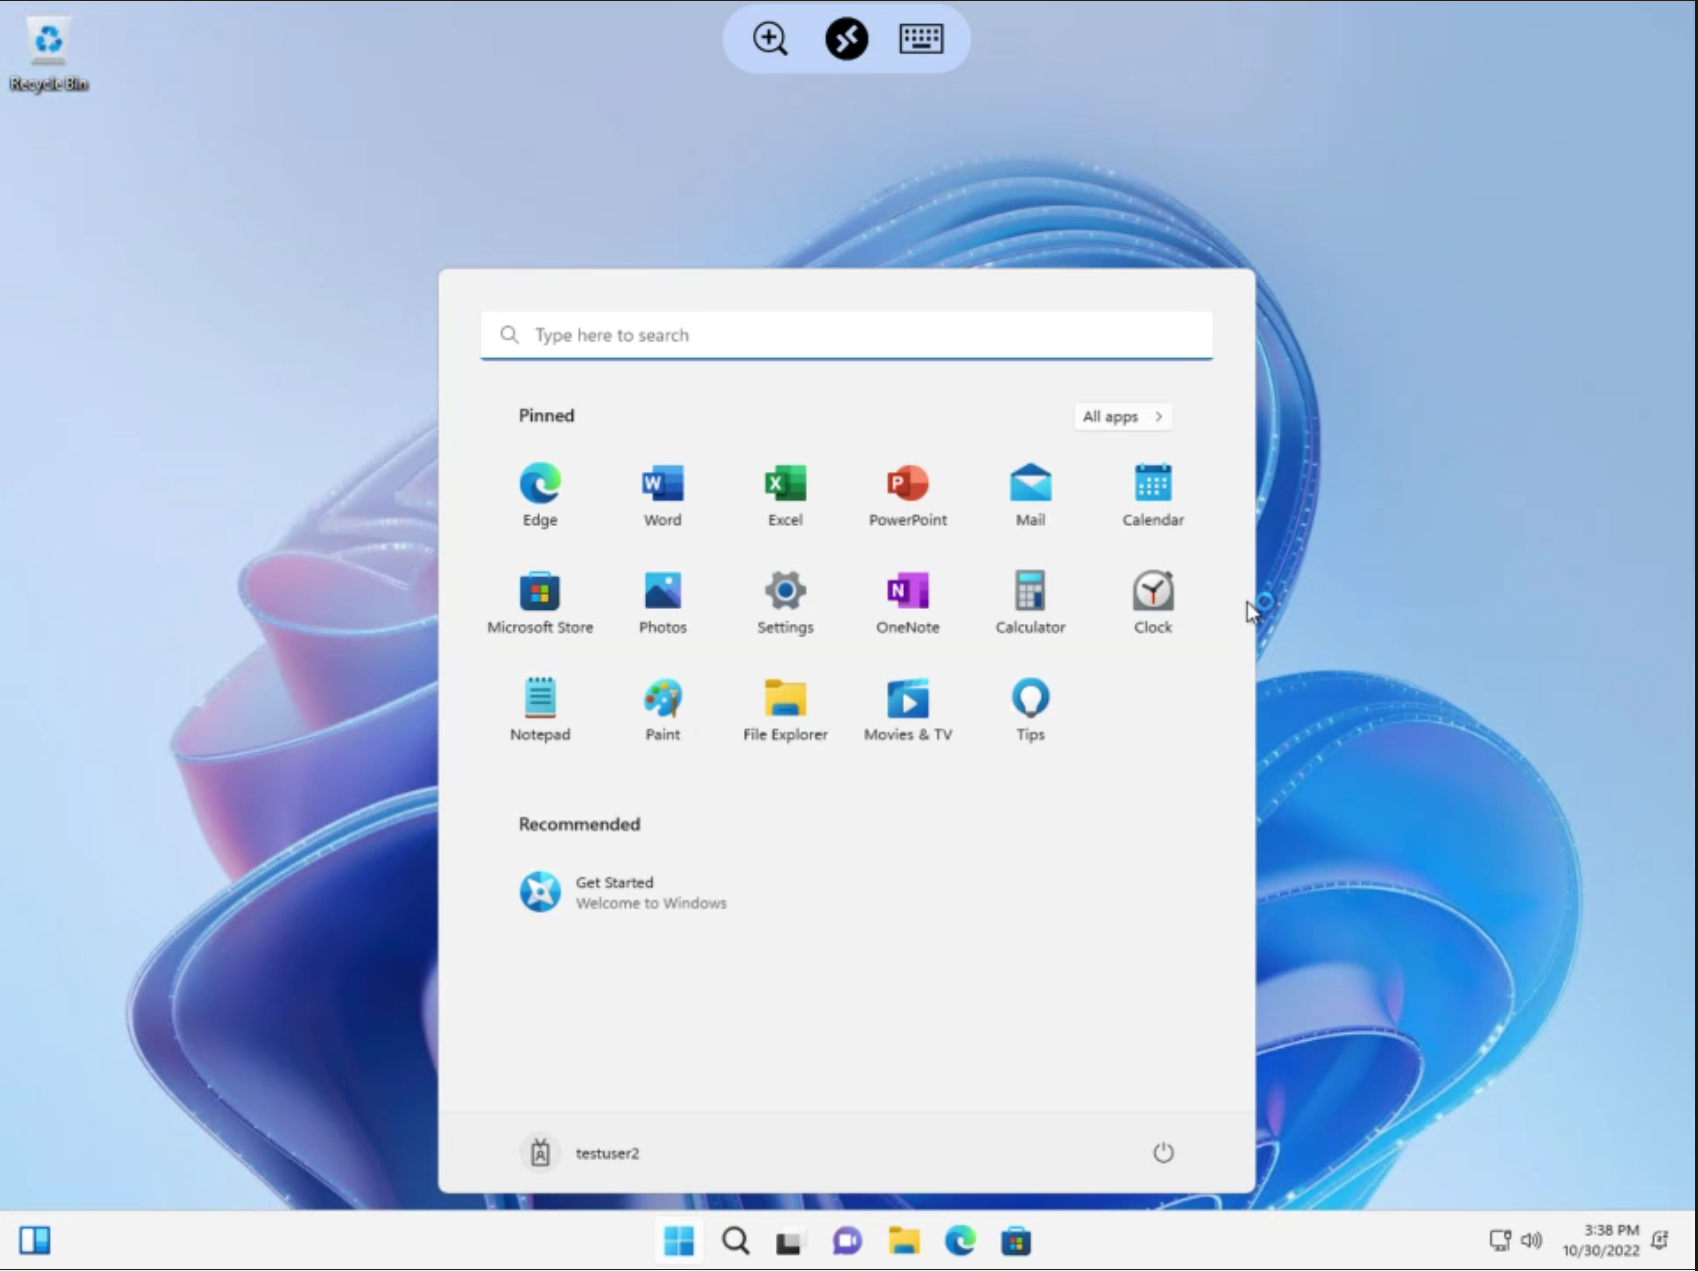Launch Edge from the taskbar
This screenshot has height=1271, width=1698.
[960, 1241]
